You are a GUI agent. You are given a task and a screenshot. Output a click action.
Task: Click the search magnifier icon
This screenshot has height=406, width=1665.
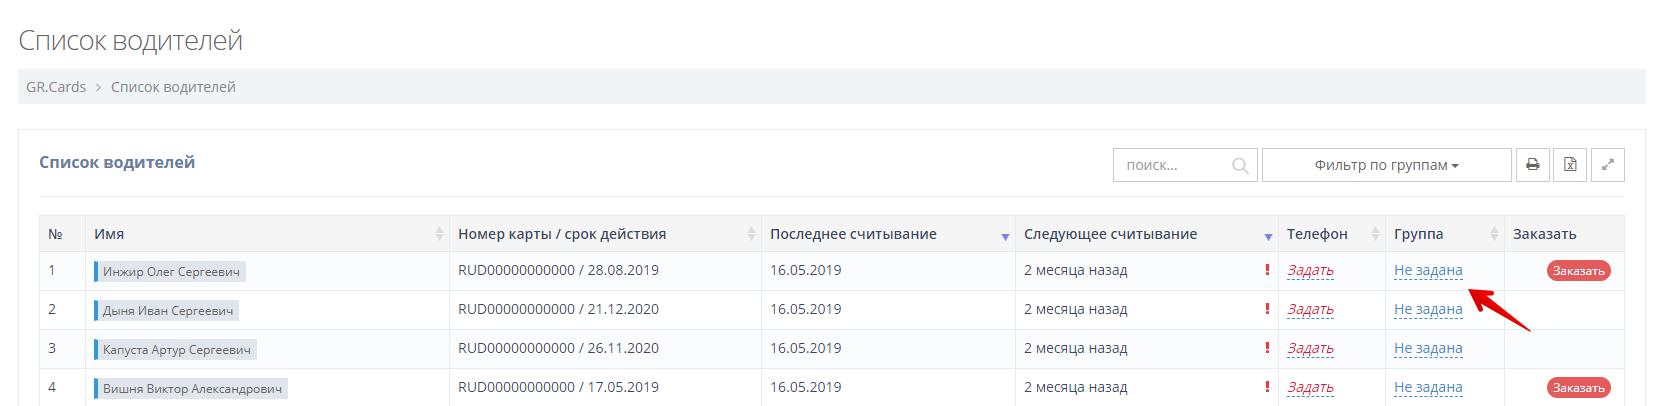pos(1240,166)
